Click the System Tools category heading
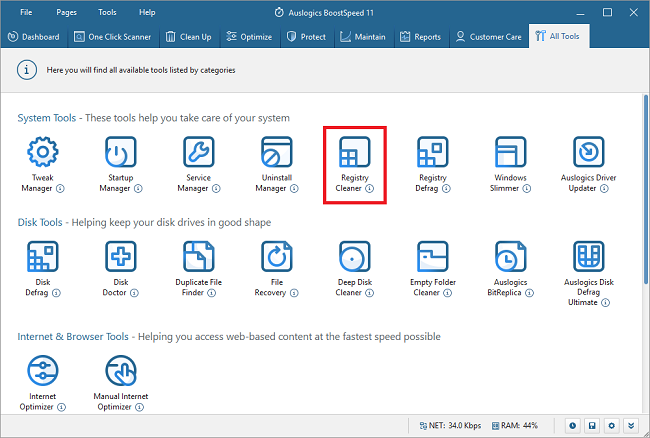The width and height of the screenshot is (650, 438). (47, 118)
